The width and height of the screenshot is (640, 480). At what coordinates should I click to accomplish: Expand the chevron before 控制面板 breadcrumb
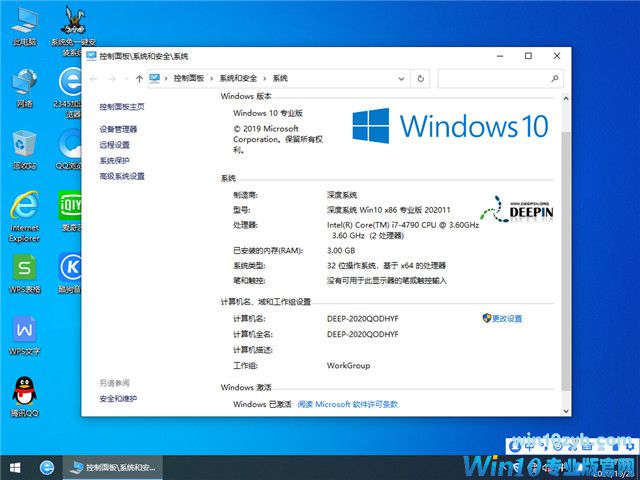tap(166, 78)
